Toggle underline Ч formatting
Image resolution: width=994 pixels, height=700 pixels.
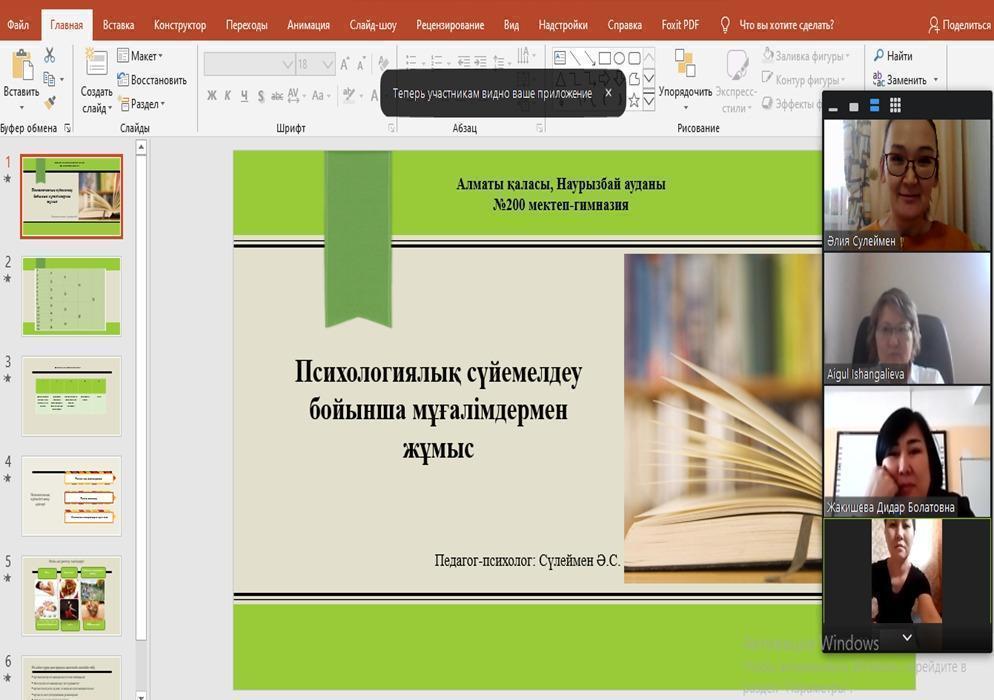tap(245, 96)
